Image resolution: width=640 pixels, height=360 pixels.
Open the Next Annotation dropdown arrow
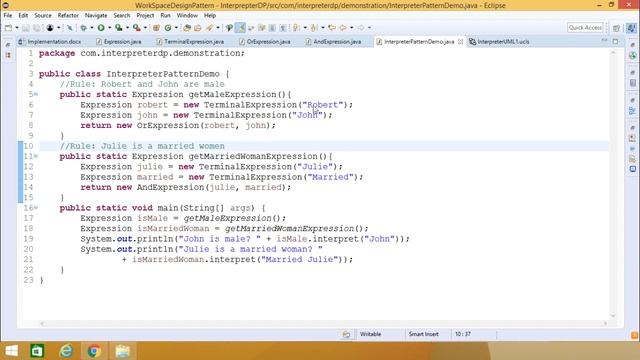click(x=305, y=28)
